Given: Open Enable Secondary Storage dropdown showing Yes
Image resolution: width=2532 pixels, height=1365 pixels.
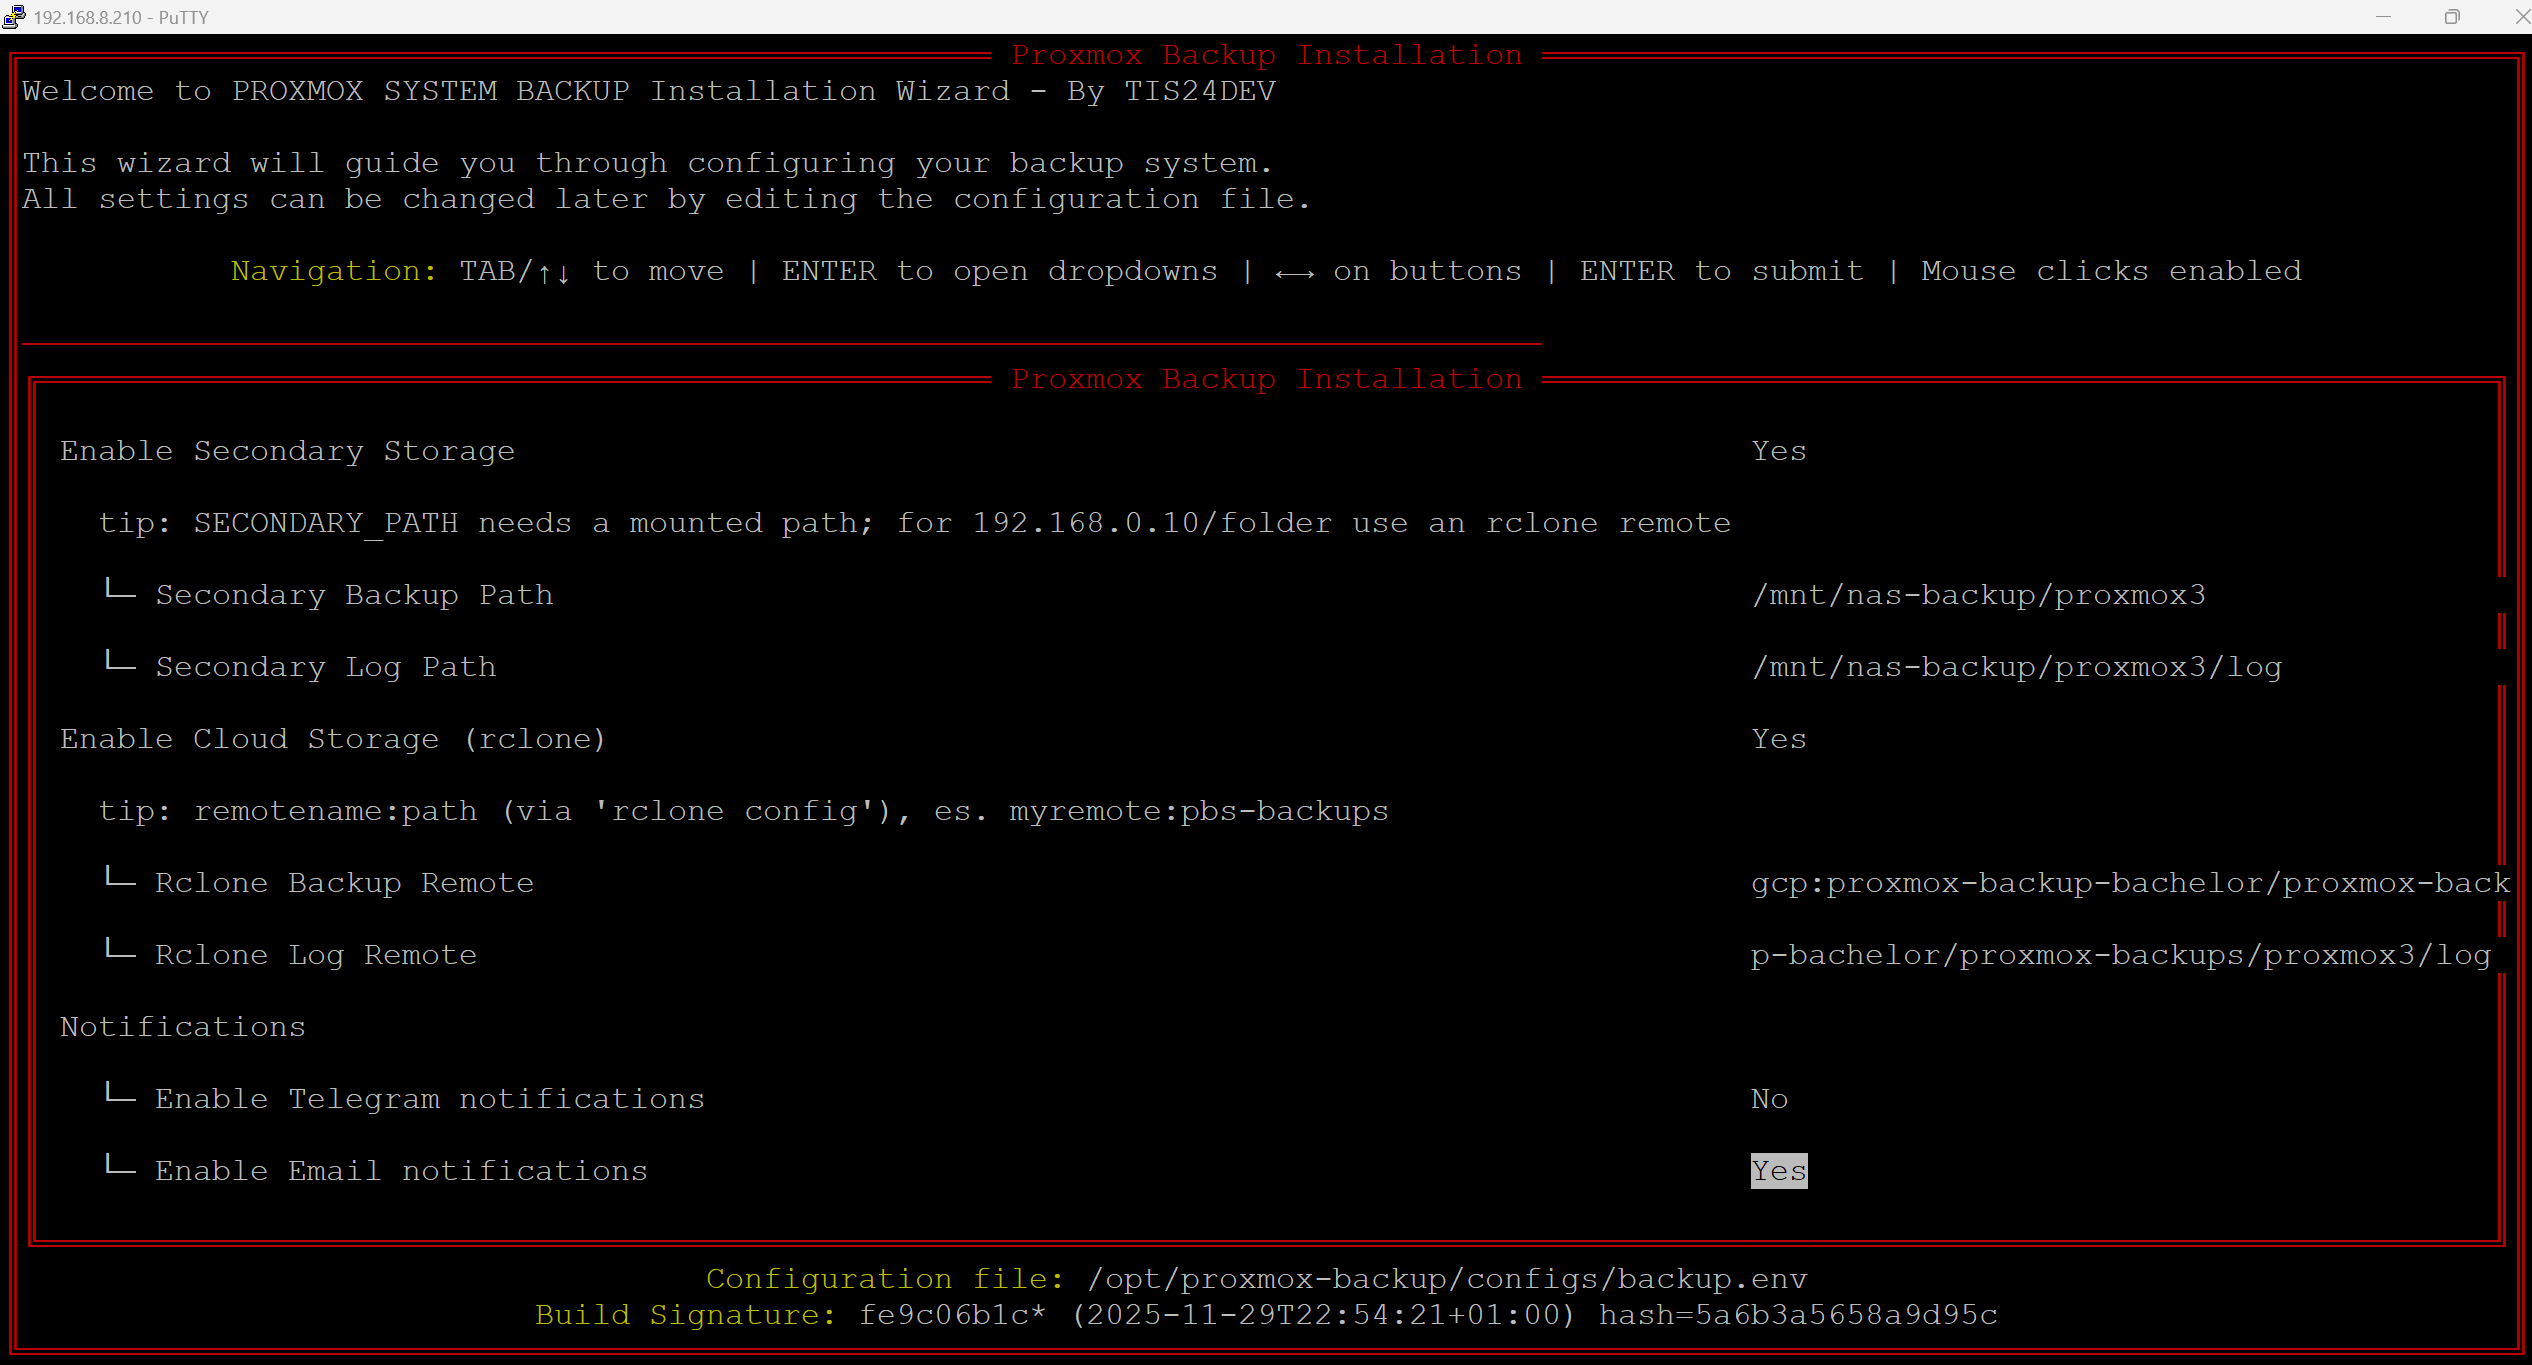Looking at the screenshot, I should click(1779, 451).
